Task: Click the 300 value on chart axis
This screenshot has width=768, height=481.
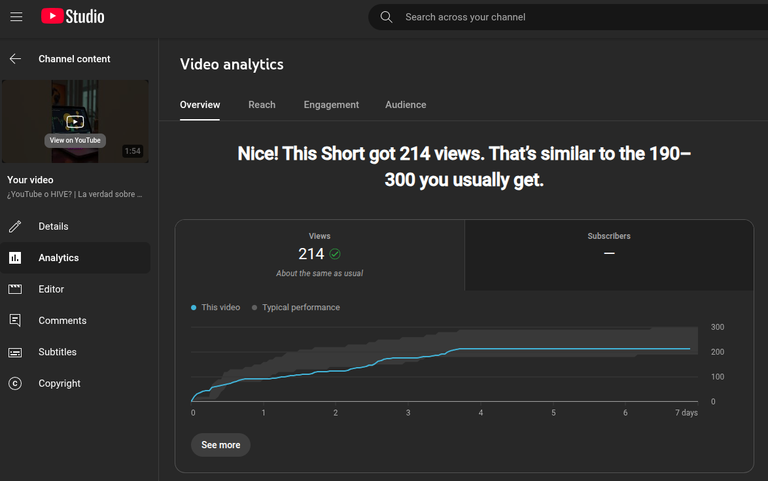Action: [x=718, y=327]
